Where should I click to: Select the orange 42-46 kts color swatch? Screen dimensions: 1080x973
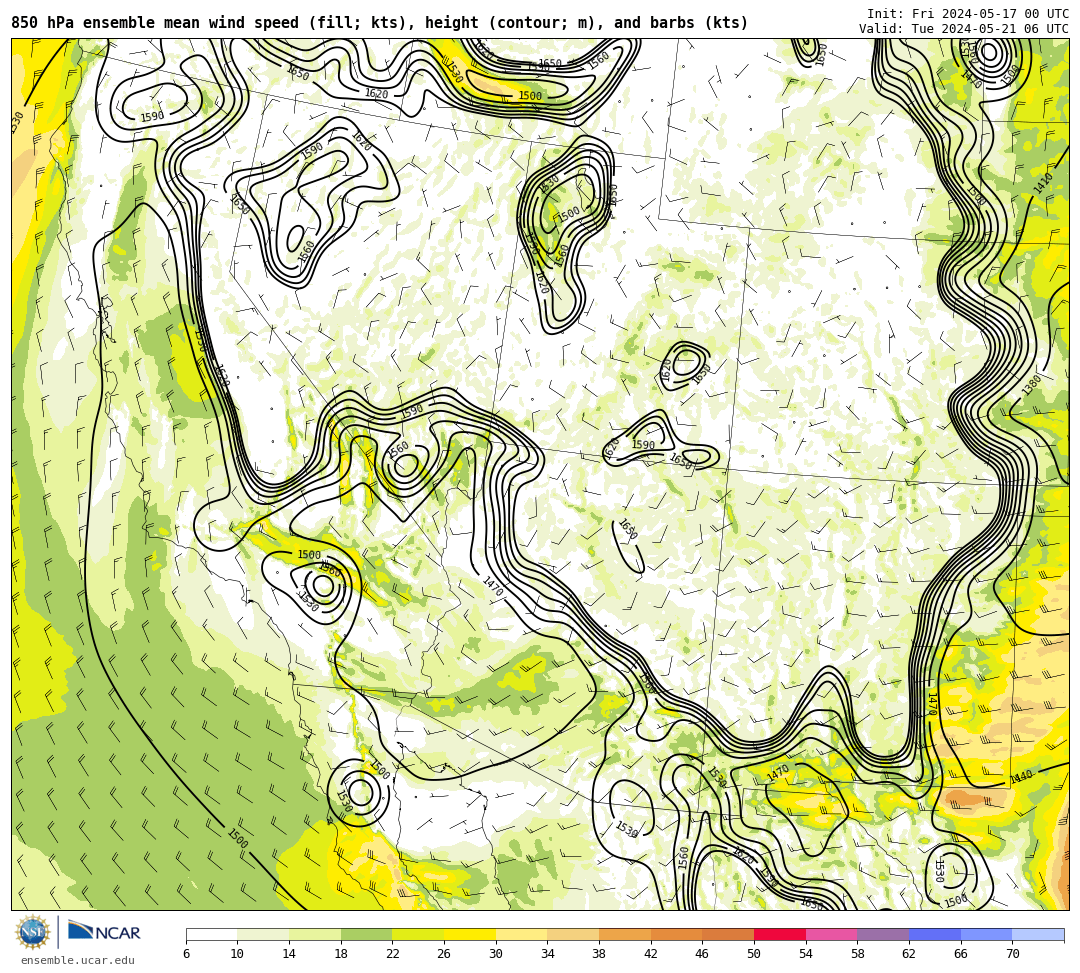[676, 934]
